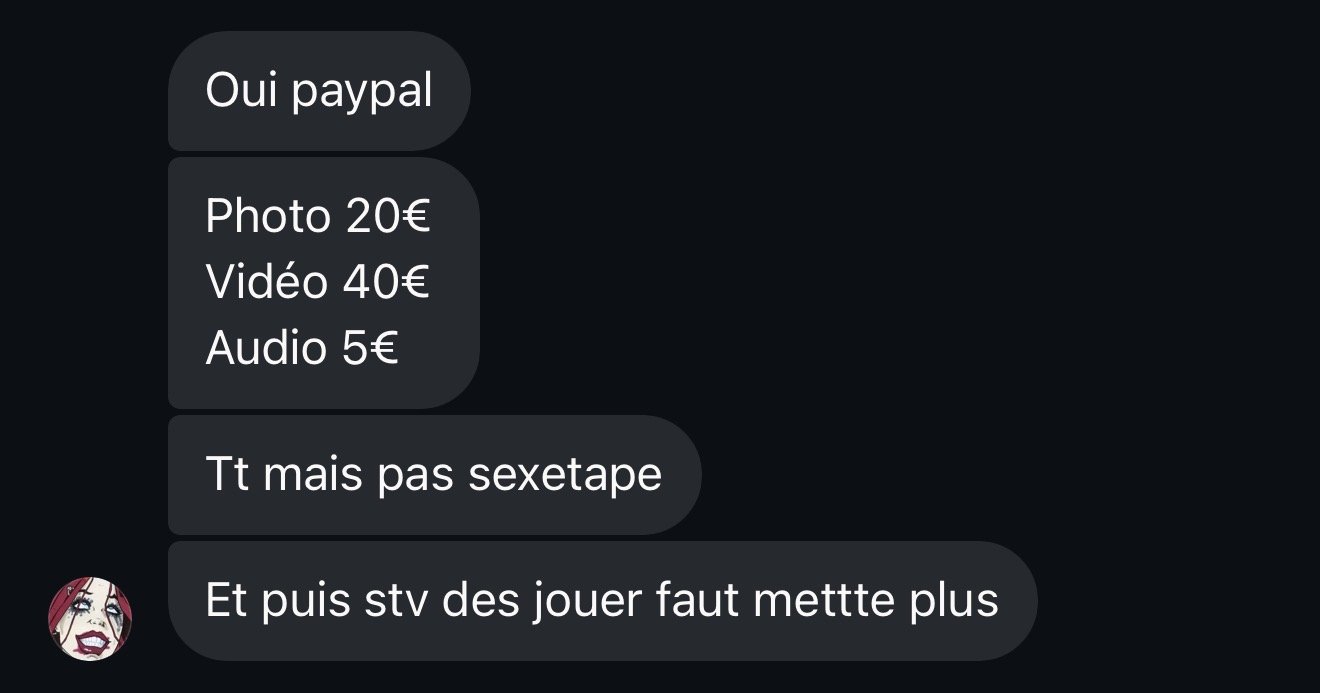Select the last message starting "Et puis stv"
The image size is (1320, 693).
tap(603, 601)
